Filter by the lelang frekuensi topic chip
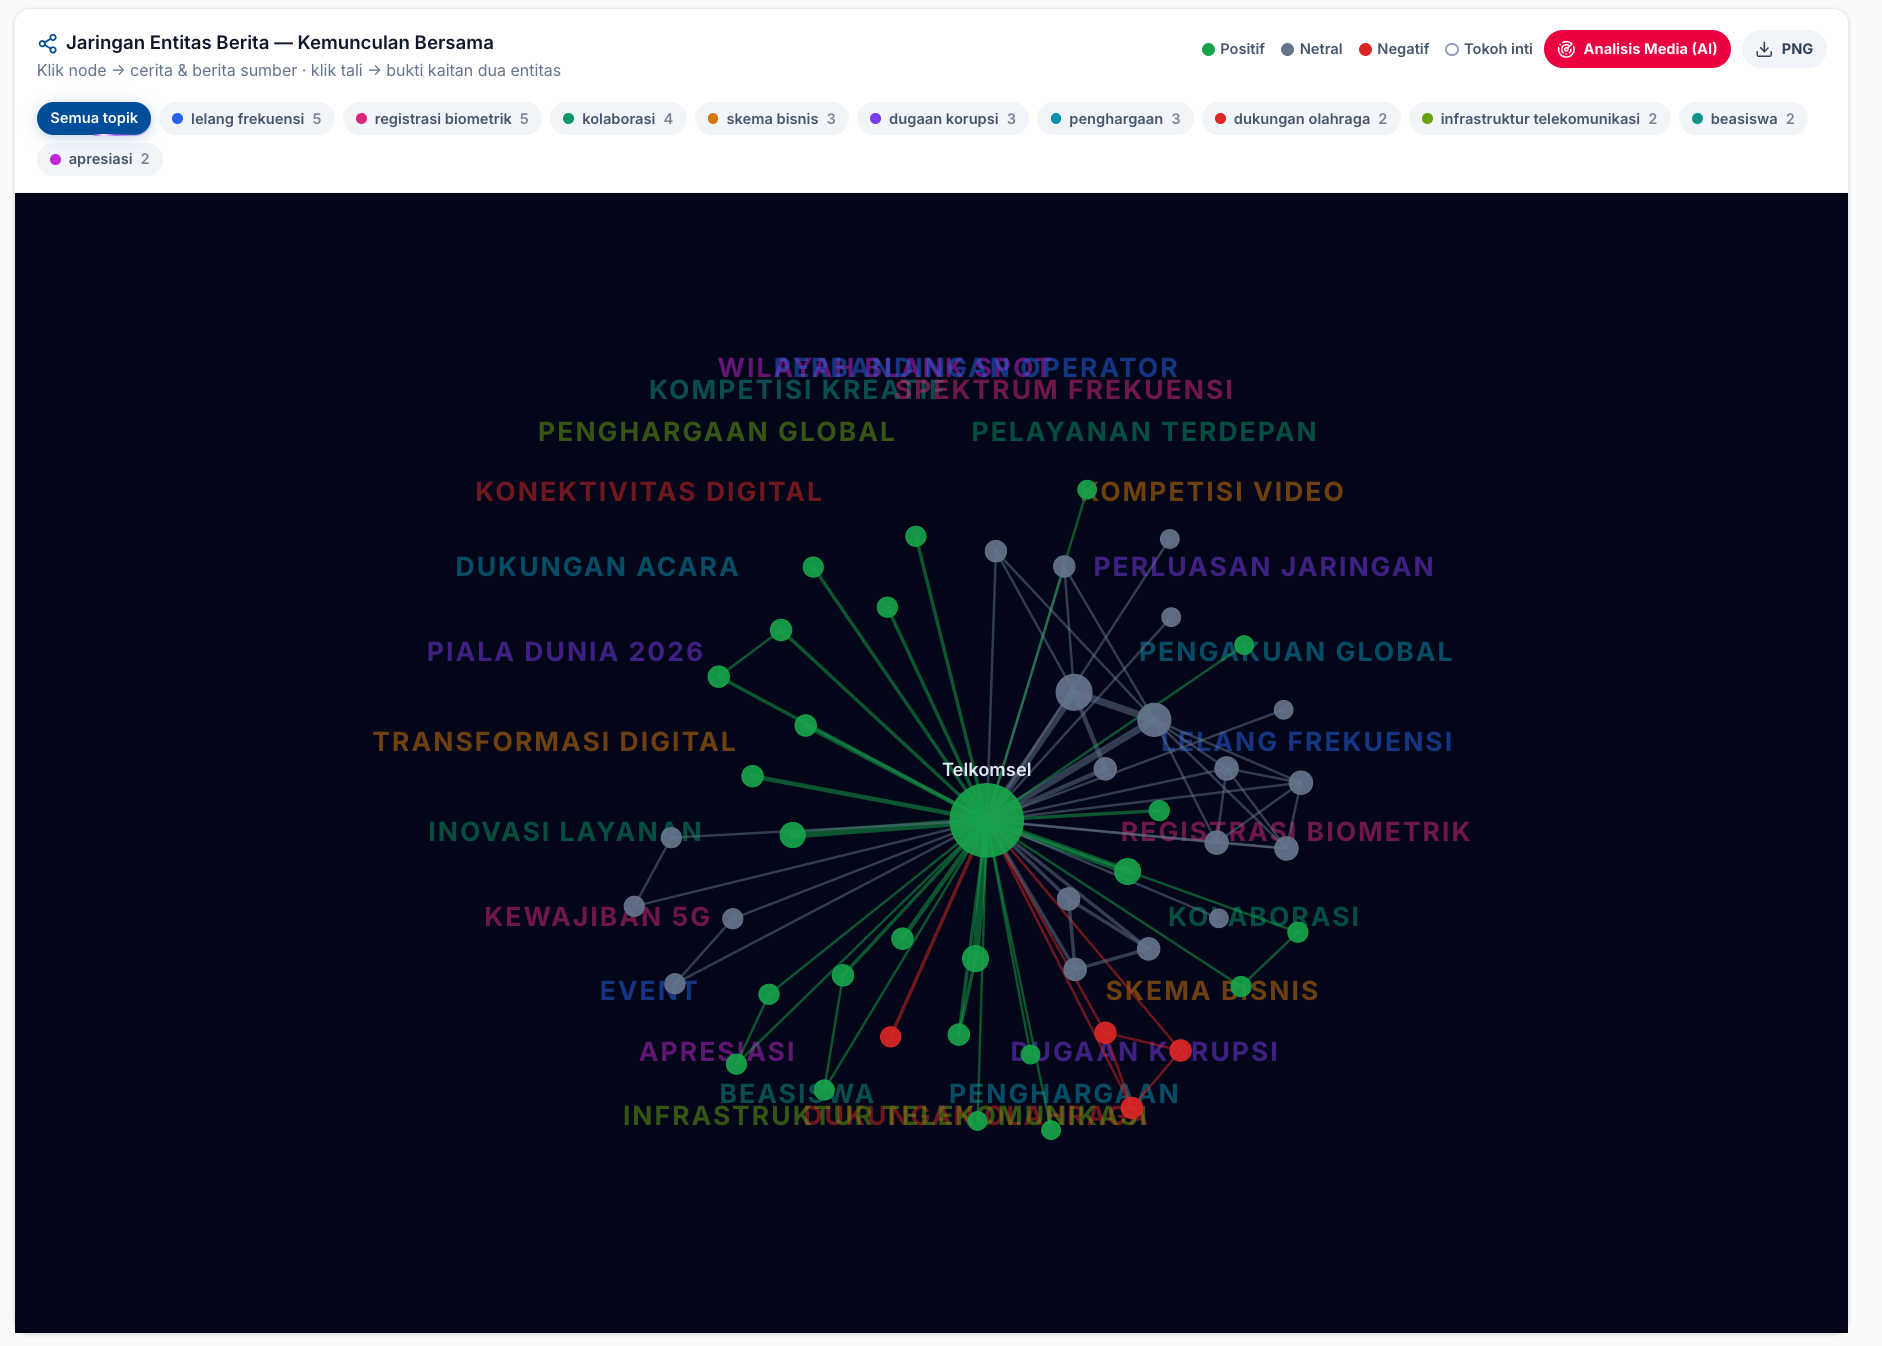 pos(247,118)
